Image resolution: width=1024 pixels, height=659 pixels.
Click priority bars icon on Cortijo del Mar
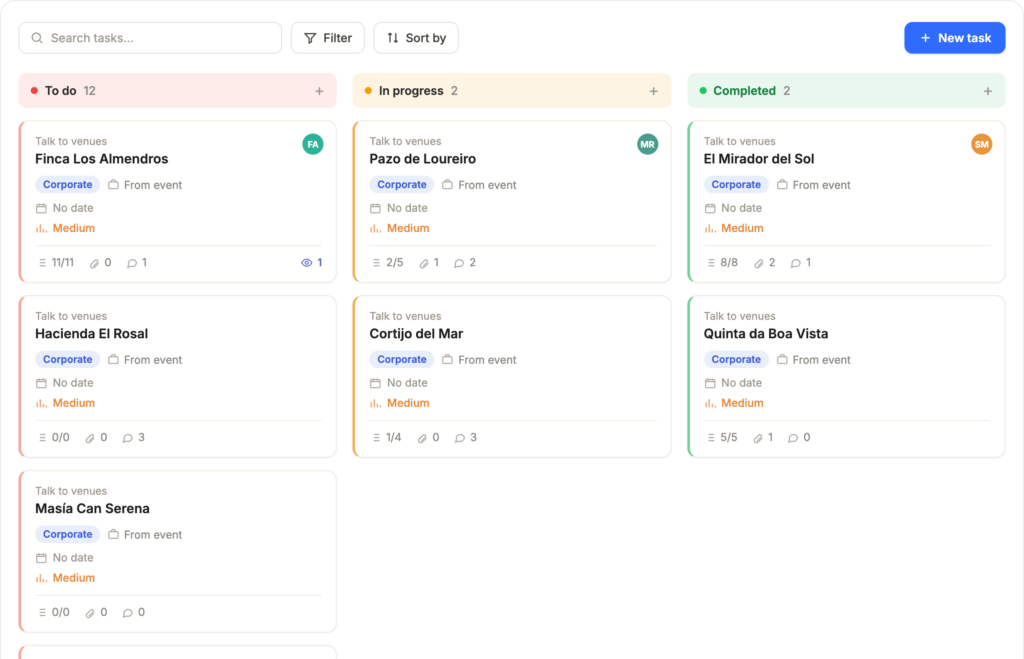(376, 404)
